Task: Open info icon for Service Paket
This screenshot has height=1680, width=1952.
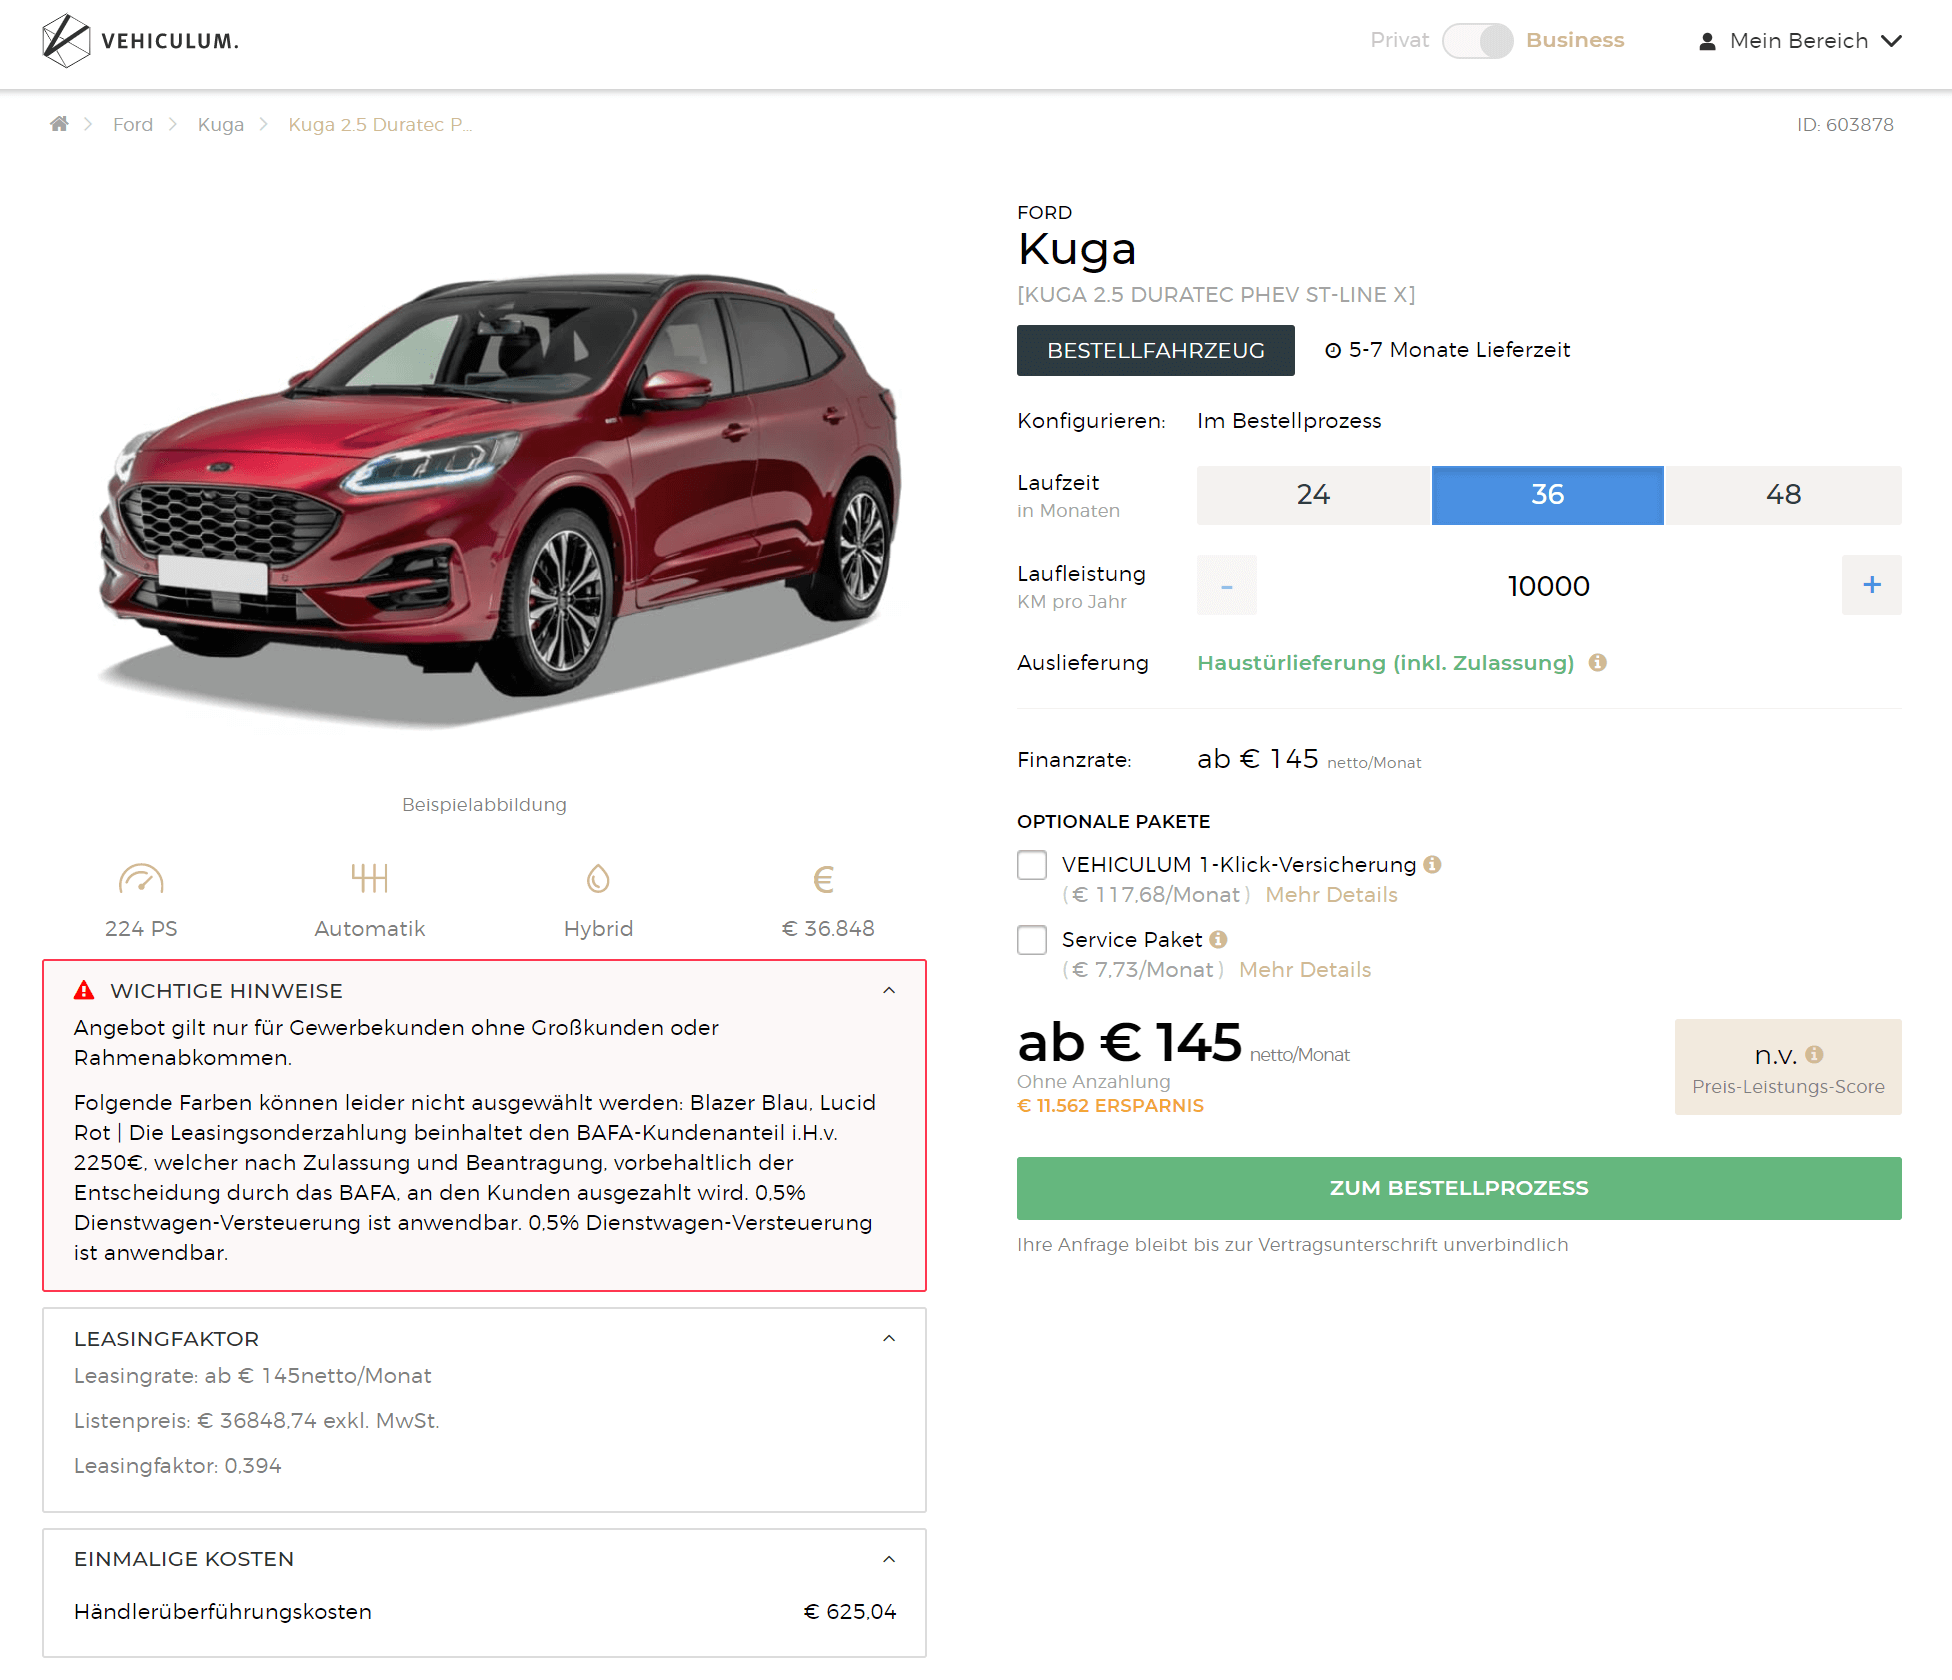Action: tap(1218, 939)
